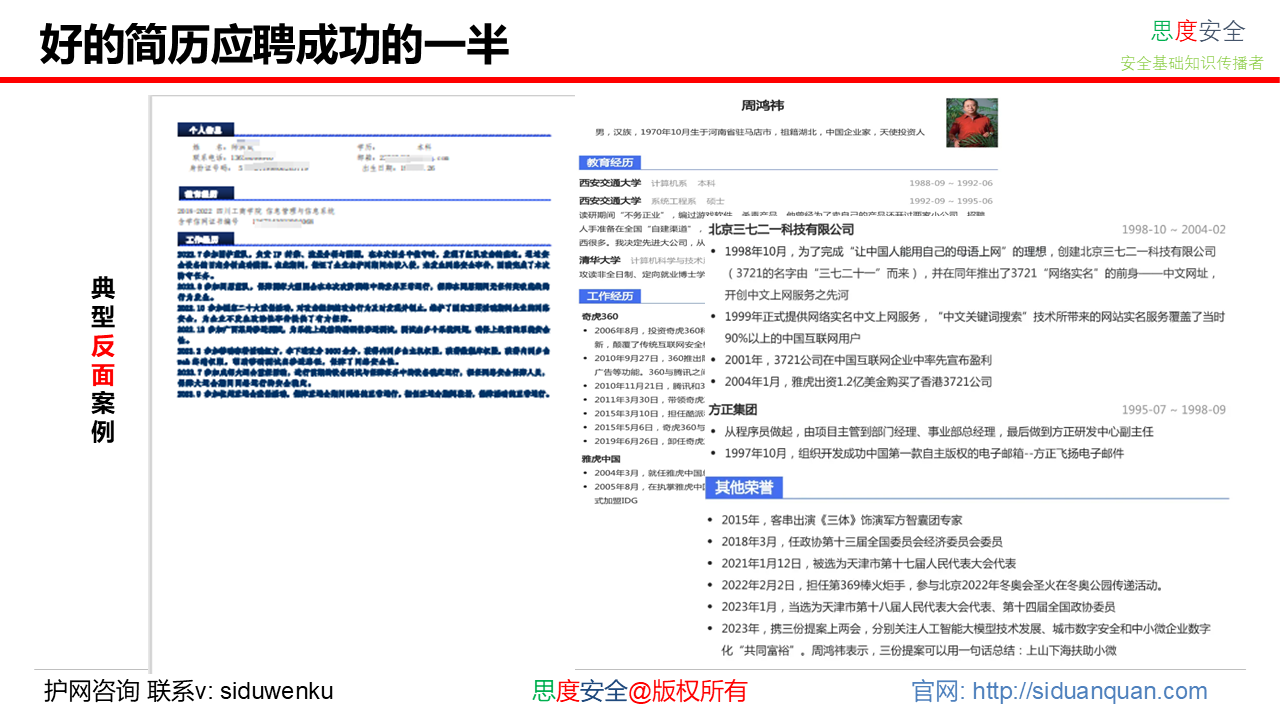Click the 安全基础知识传播者 tagline

tap(1192, 63)
